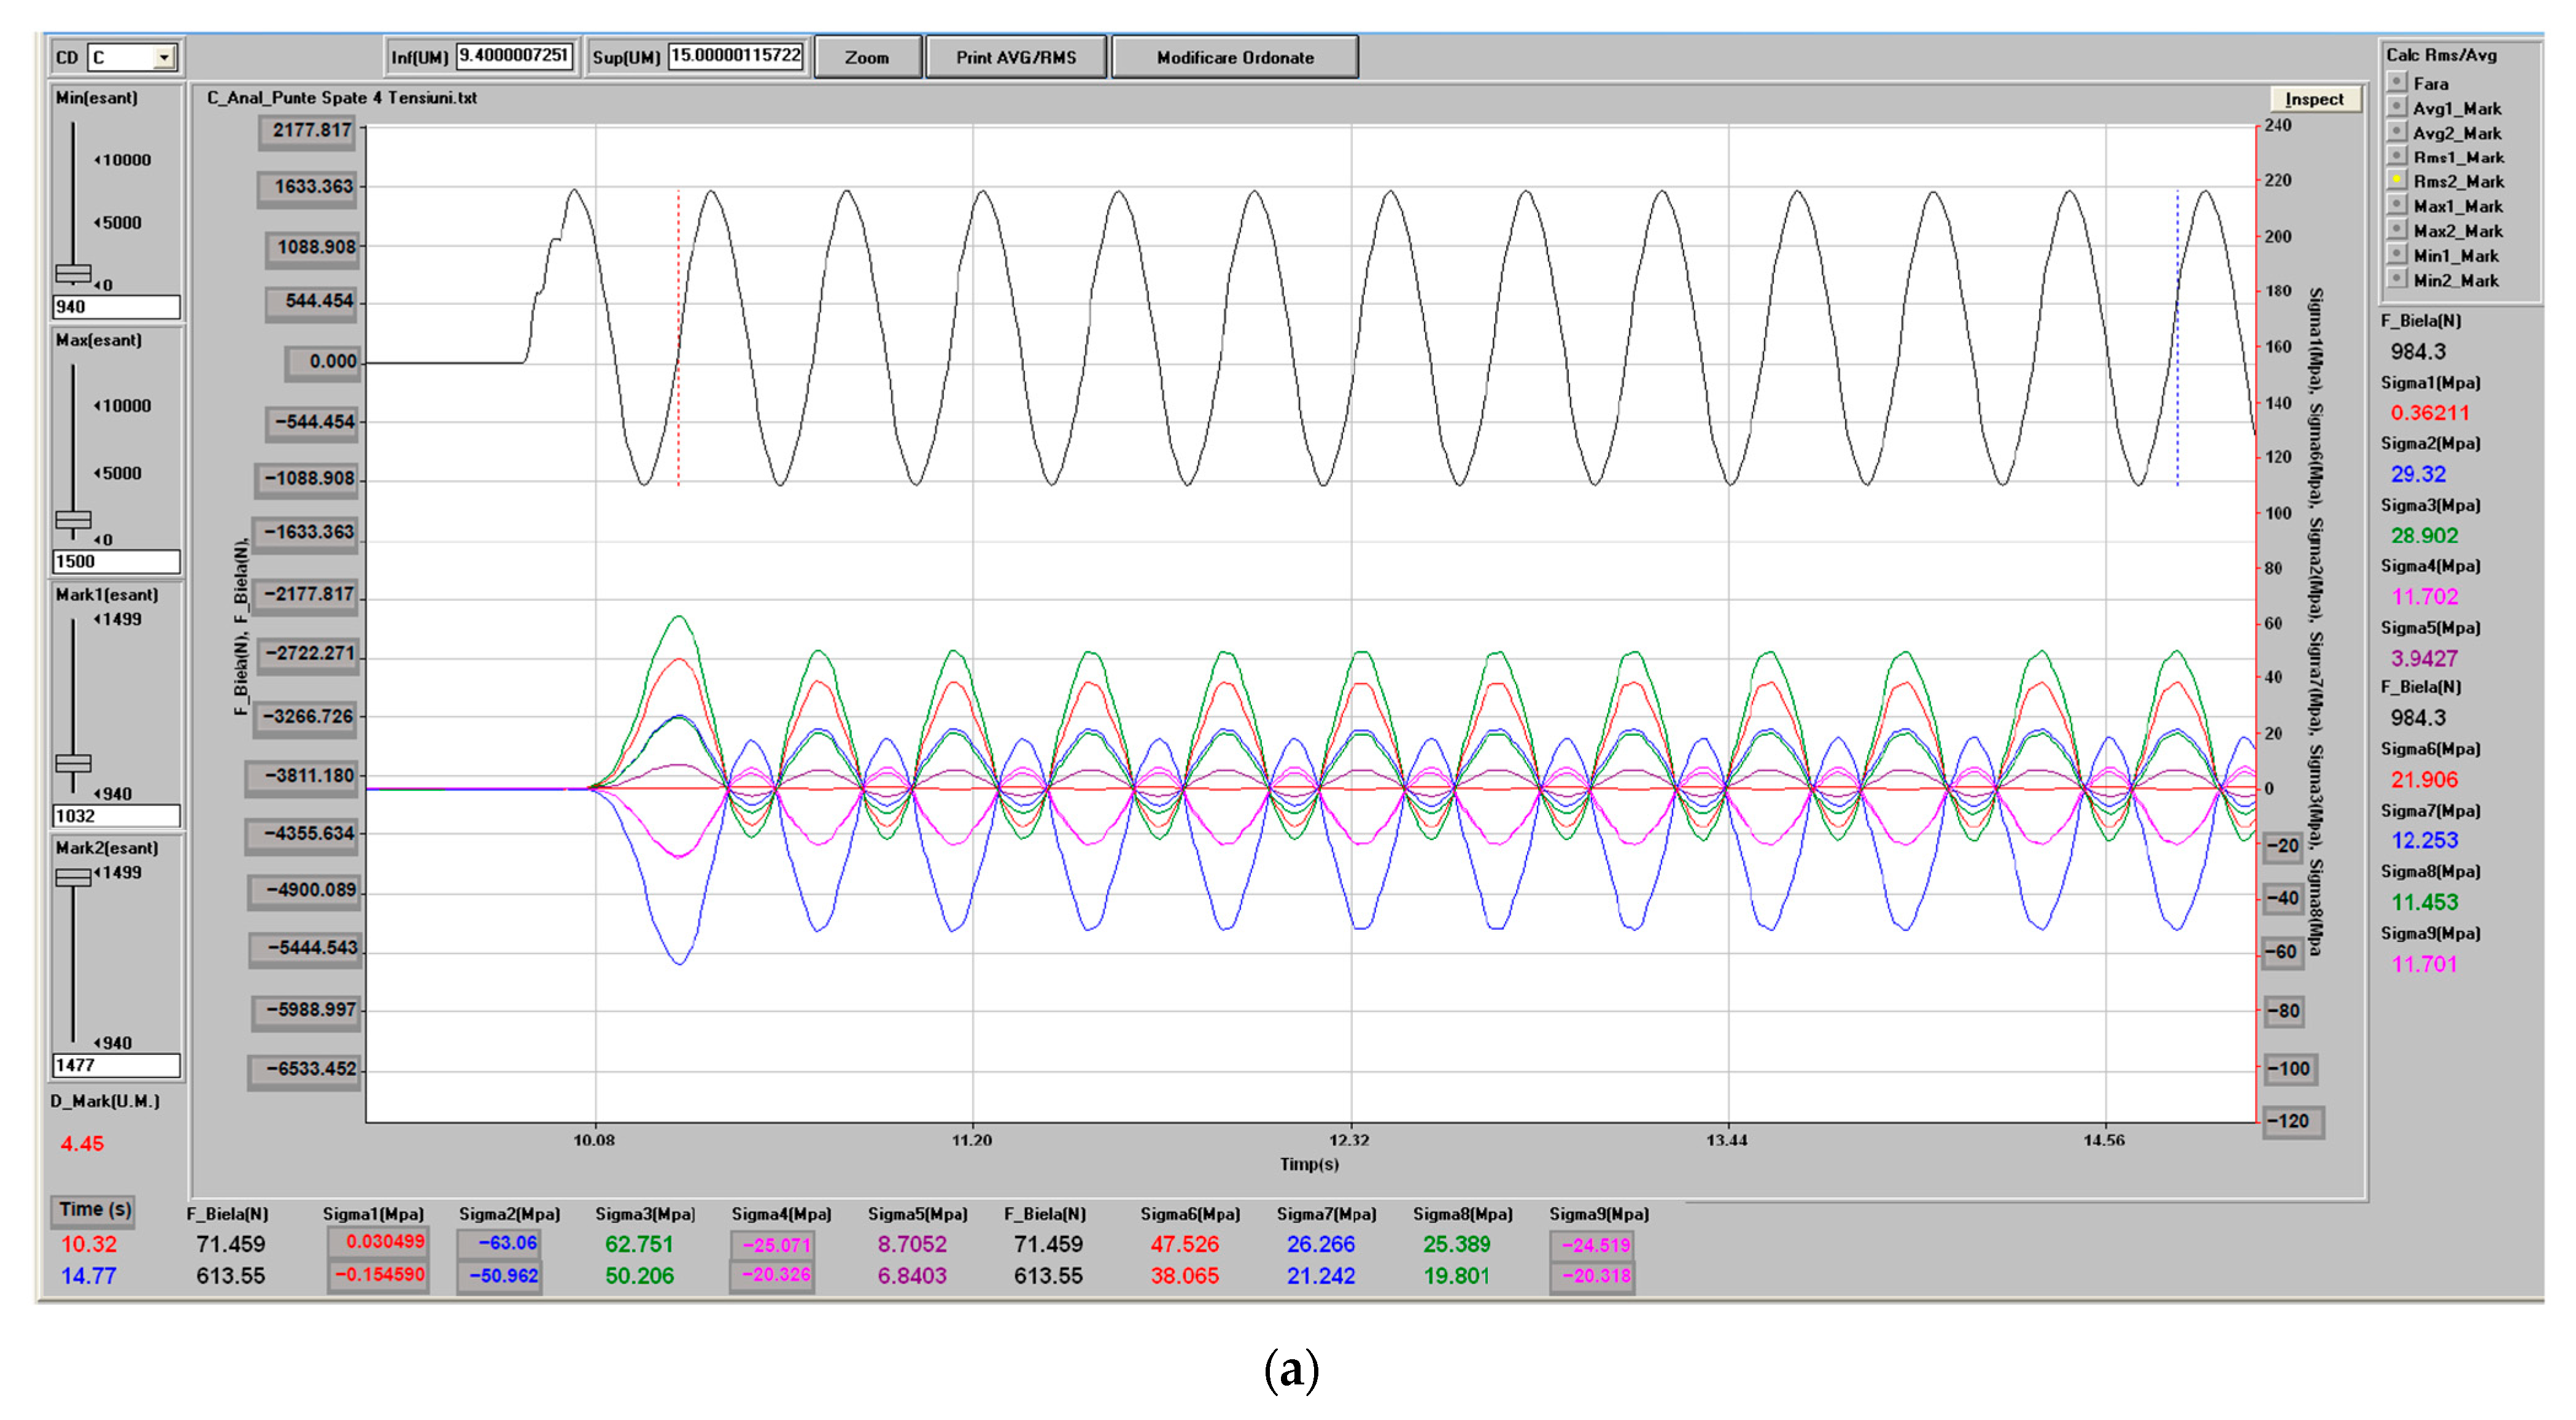Open the CD dropdown arrow
Screen dimensions: 2576x1420
pyautogui.click(x=164, y=58)
